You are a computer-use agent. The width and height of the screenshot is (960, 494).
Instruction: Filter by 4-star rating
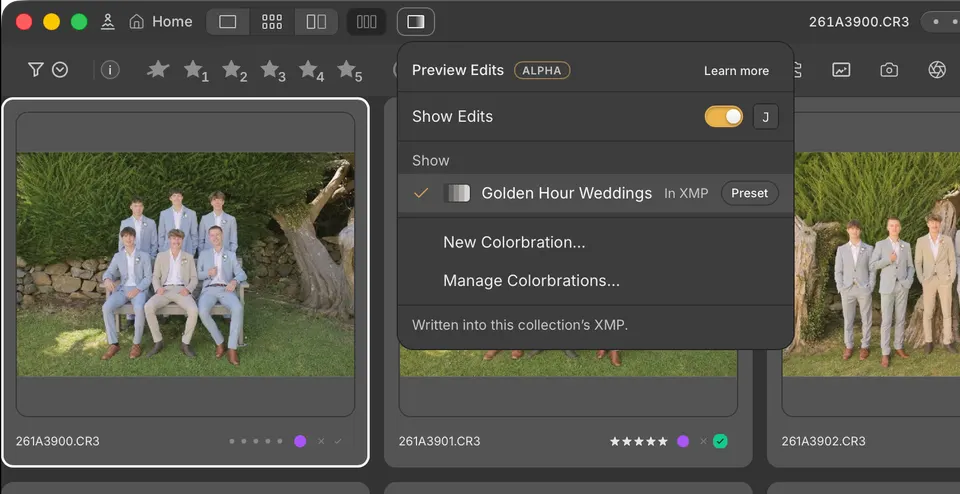click(311, 70)
